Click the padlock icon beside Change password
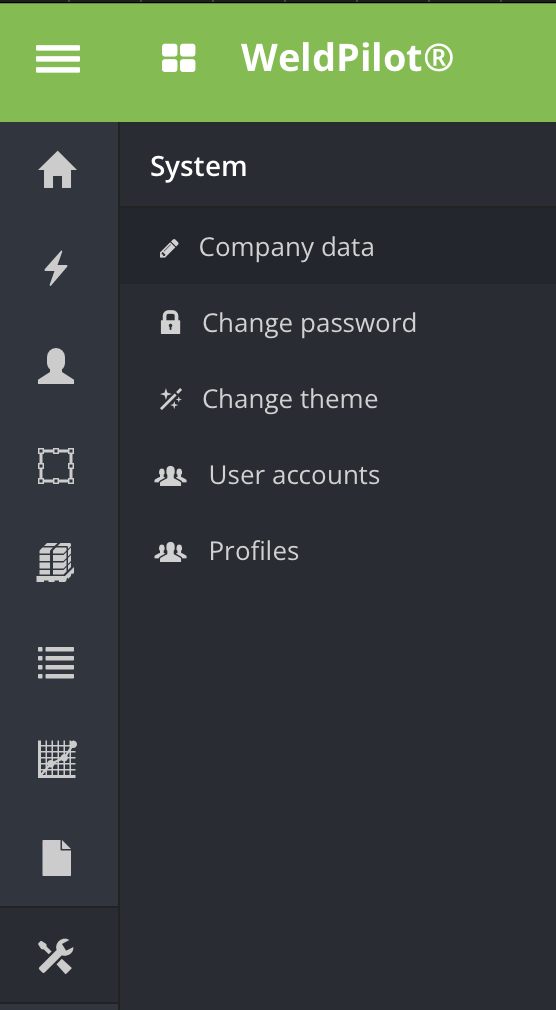Screen dimensions: 556x1010 [170, 322]
